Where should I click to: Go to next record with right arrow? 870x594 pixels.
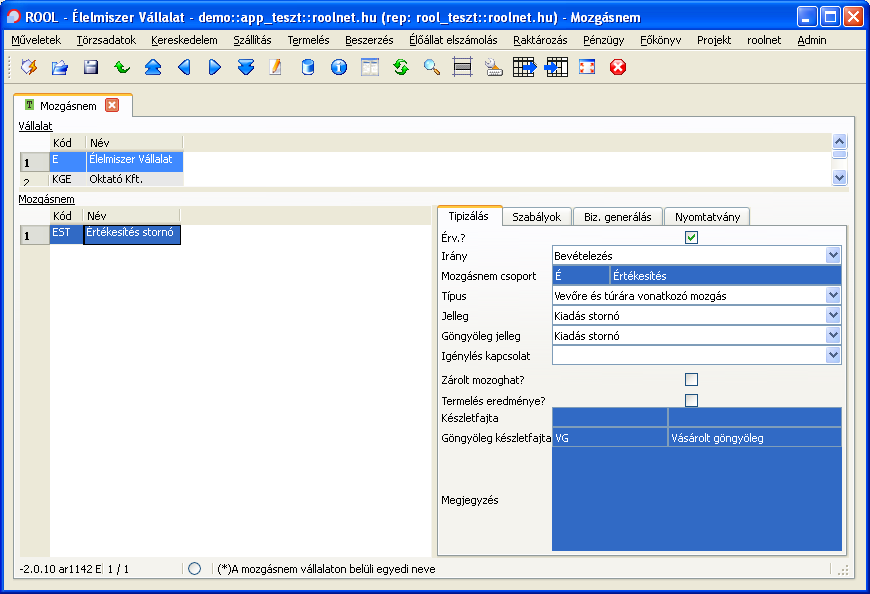pos(215,67)
